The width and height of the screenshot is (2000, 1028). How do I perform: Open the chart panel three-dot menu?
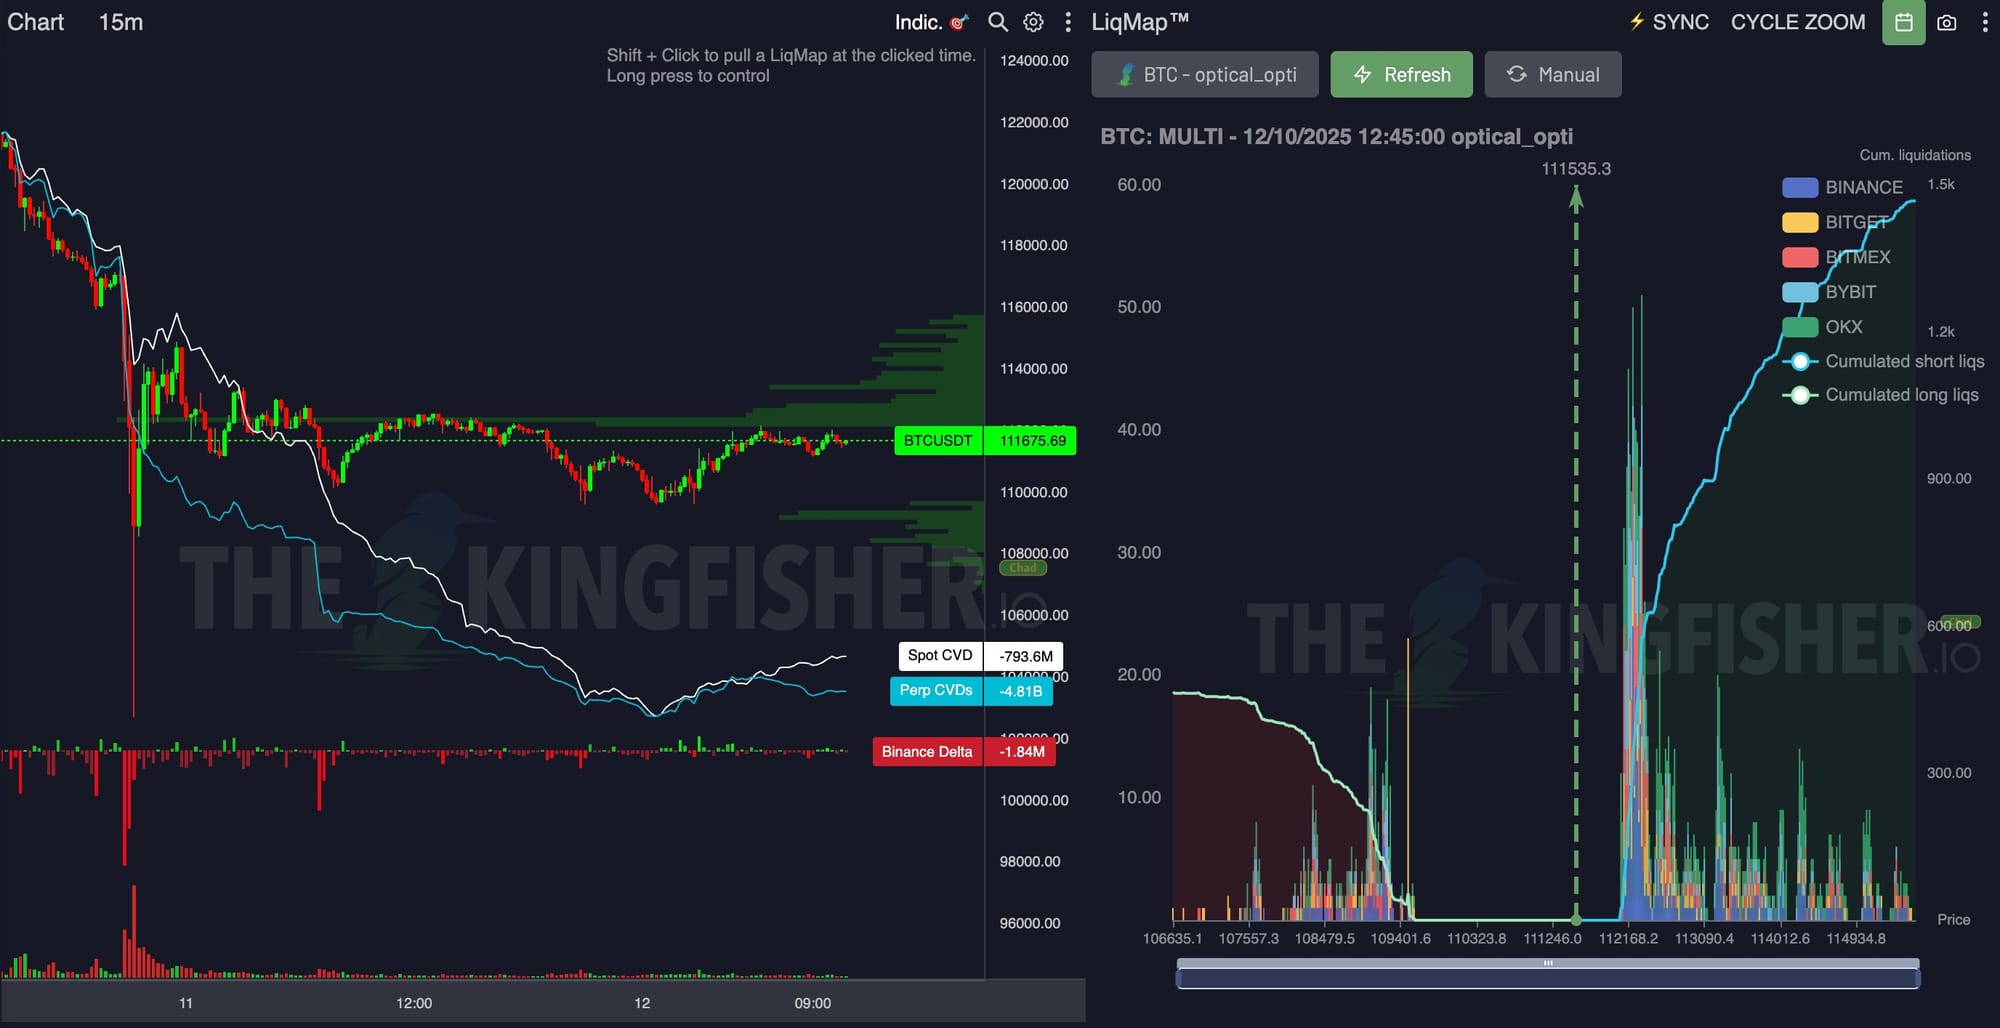tap(1068, 22)
